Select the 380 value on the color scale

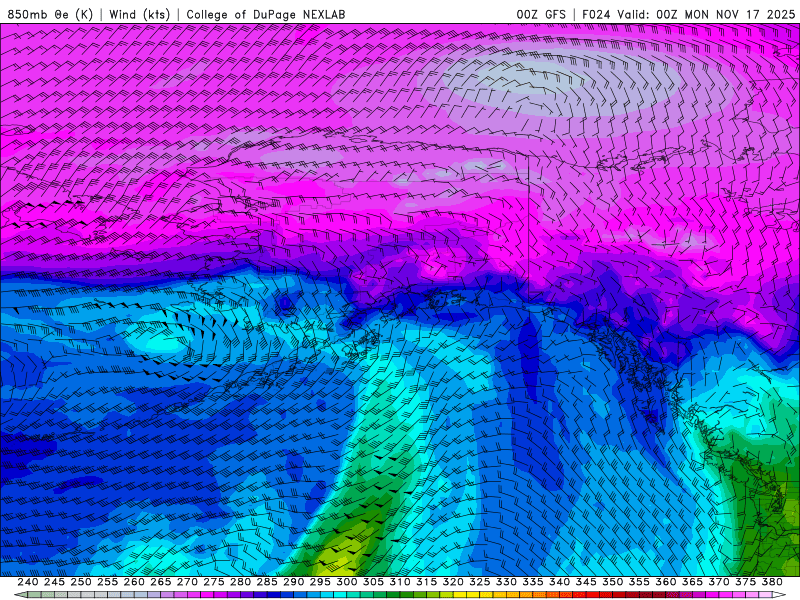(x=772, y=582)
